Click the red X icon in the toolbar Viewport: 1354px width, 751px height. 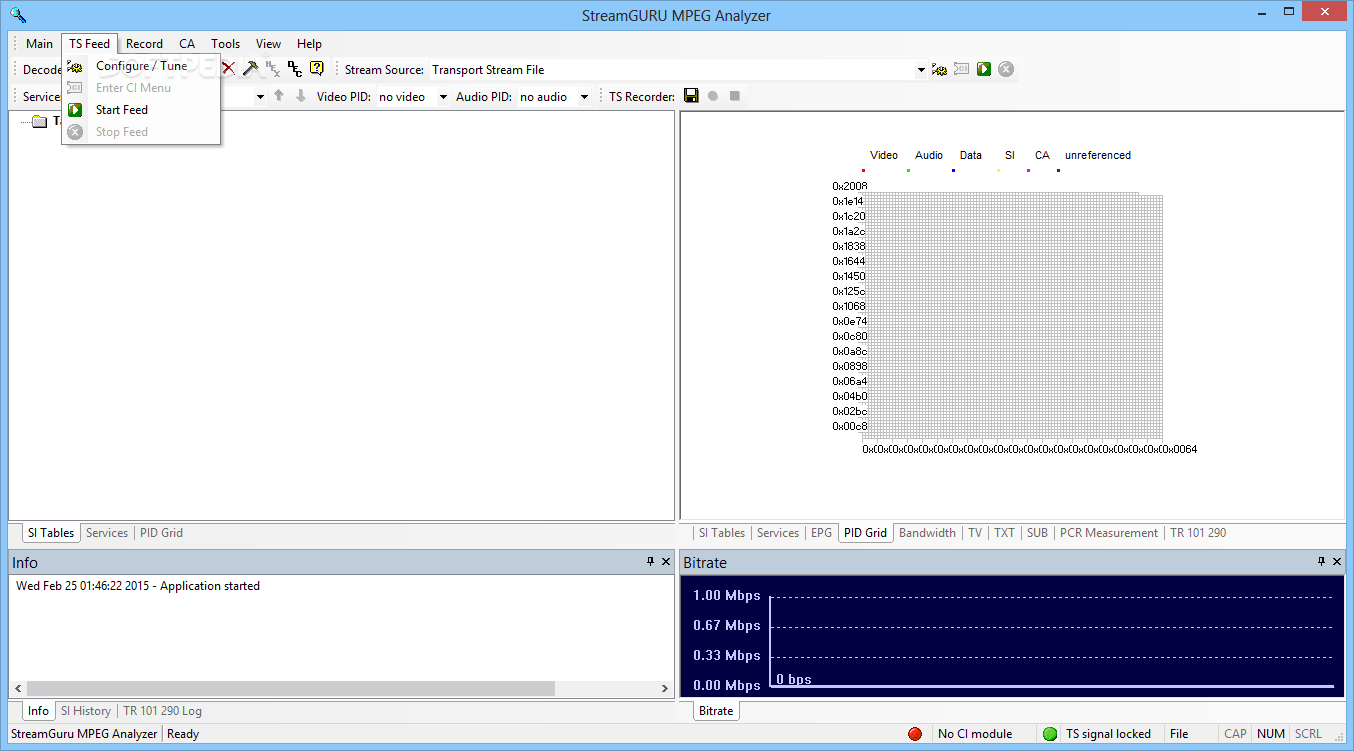(x=229, y=69)
